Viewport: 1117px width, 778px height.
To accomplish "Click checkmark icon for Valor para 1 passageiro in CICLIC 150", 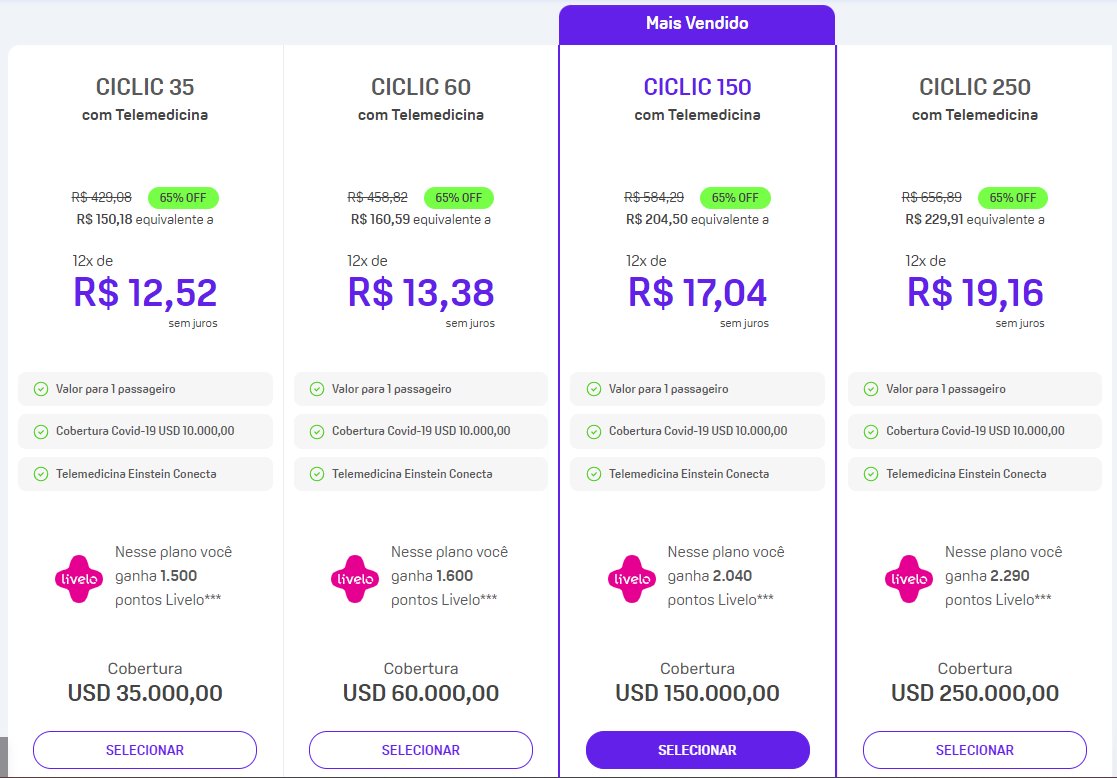I will coord(593,389).
